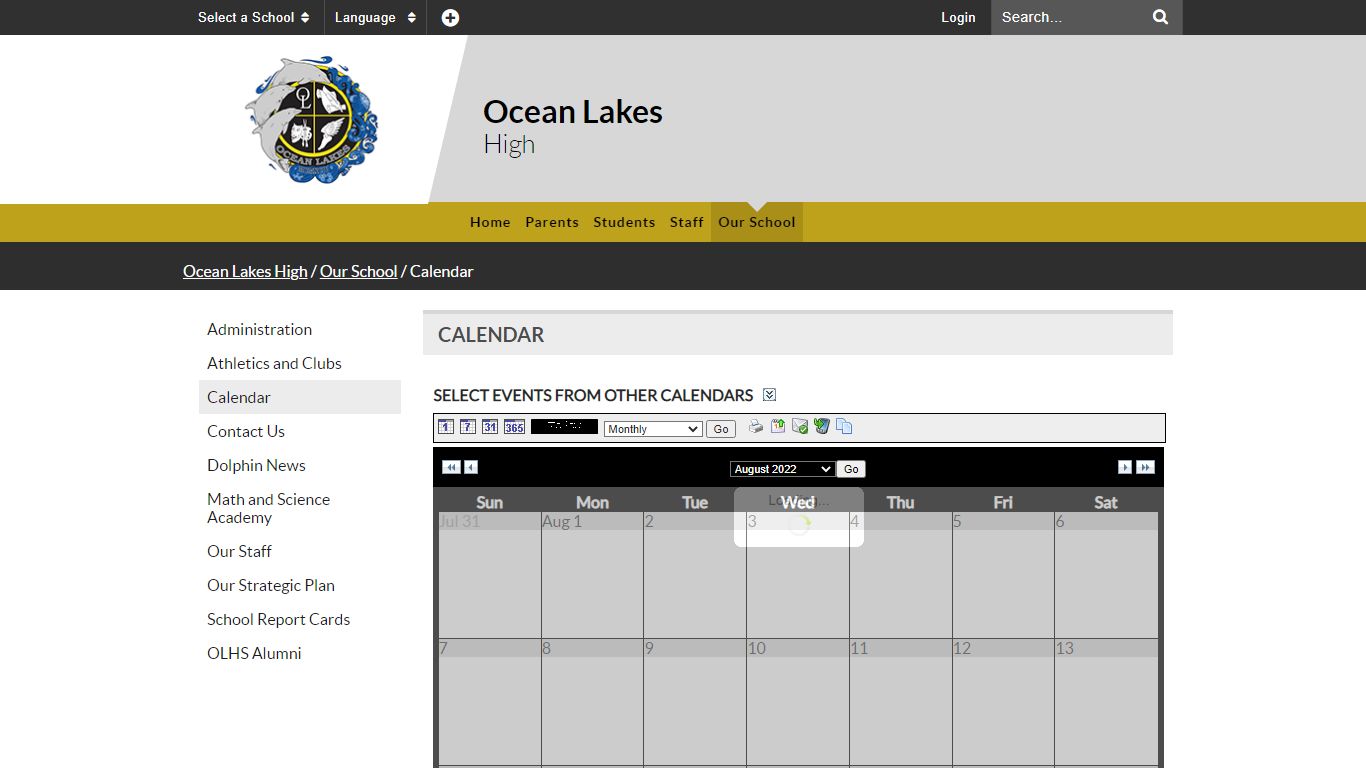Open Our Staff in sidebar
Viewport: 1366px width, 768px height.
[x=300, y=551]
